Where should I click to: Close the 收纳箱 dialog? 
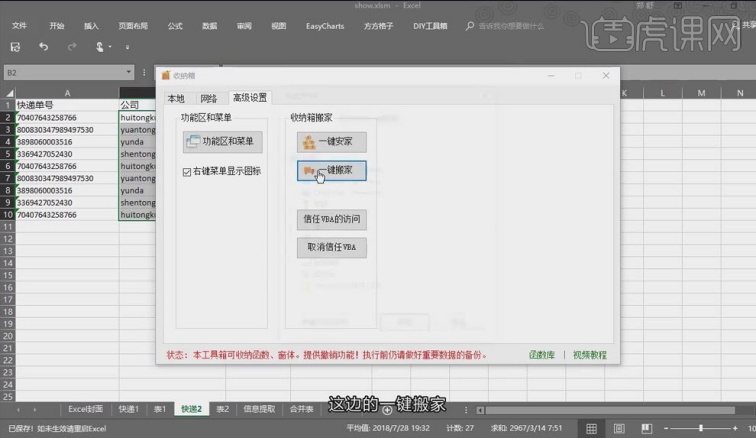coord(606,76)
